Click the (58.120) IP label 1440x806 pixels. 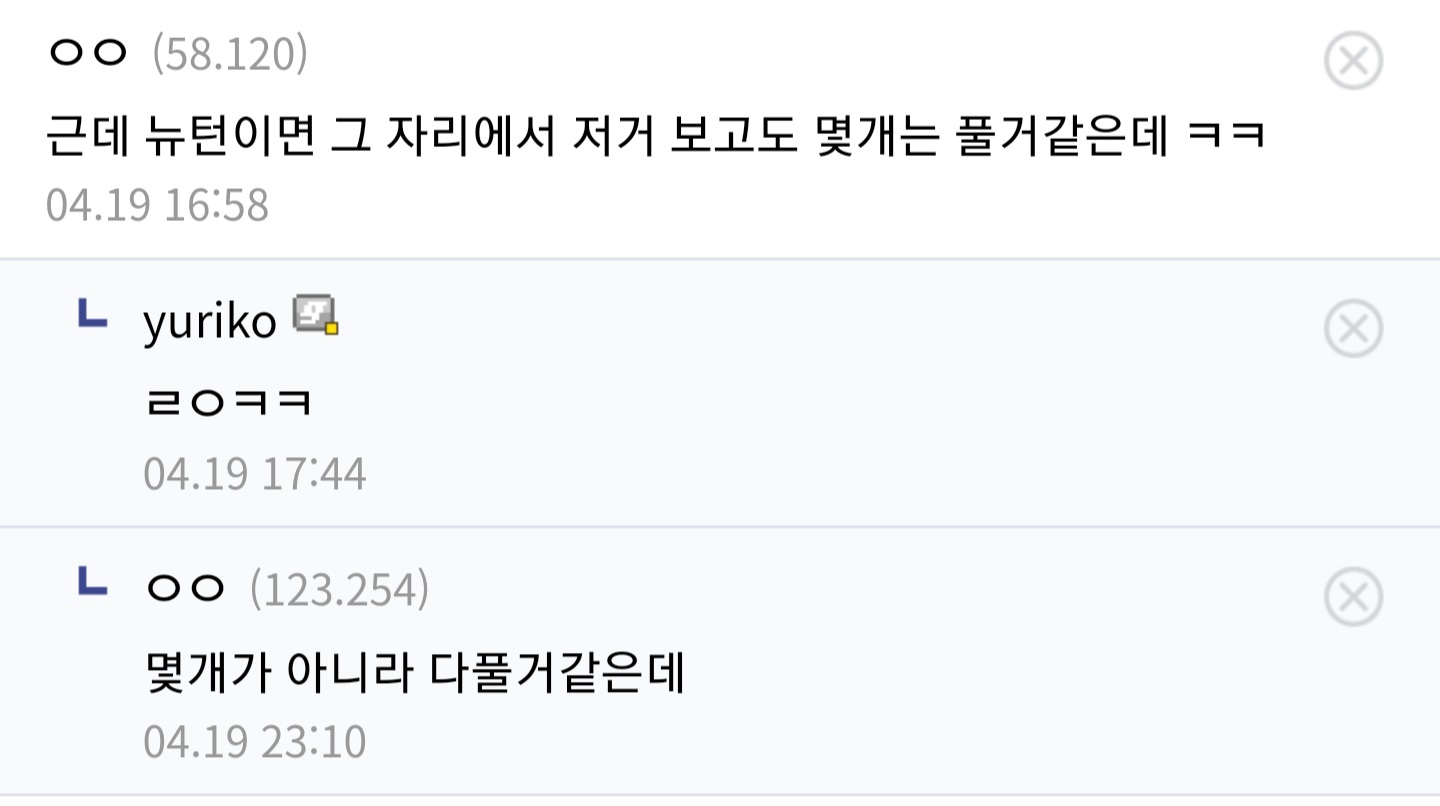[x=230, y=54]
